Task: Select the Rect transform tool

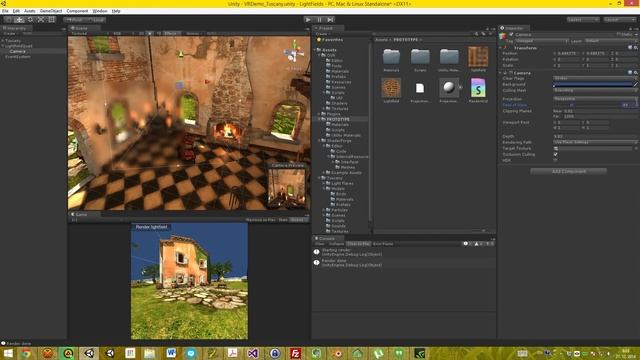Action: [x=52, y=19]
